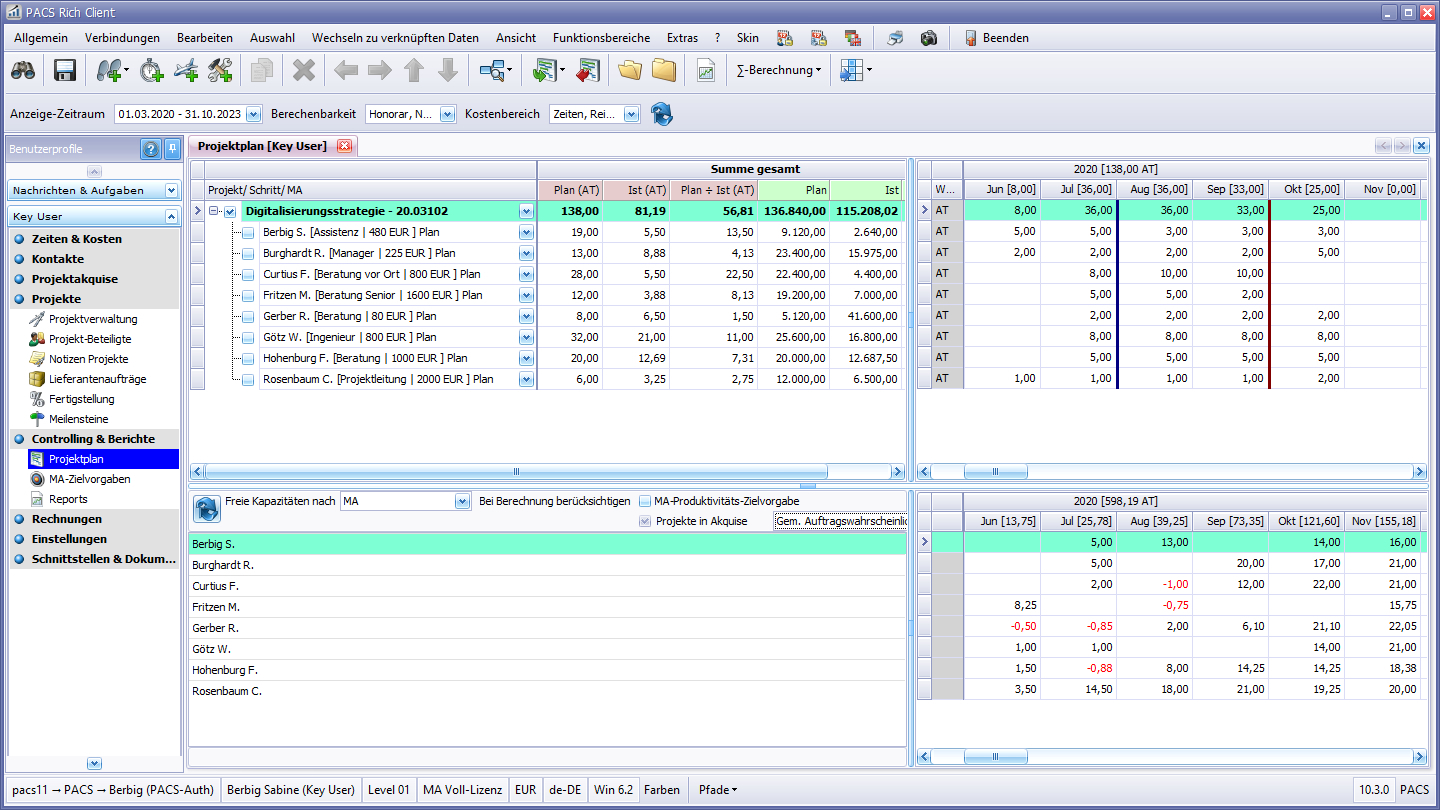
Task: Open the Extras menu
Action: 682,38
